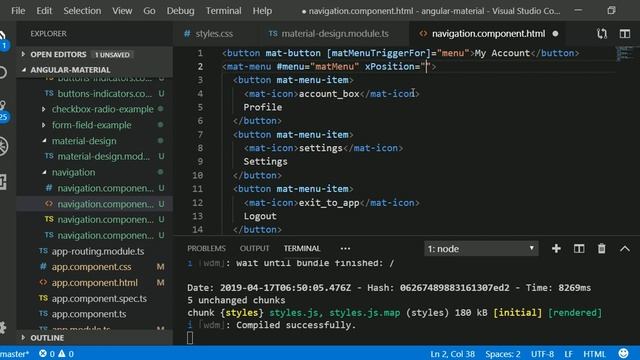Open the Debug activity bar icon

pyautogui.click(x=3, y=146)
